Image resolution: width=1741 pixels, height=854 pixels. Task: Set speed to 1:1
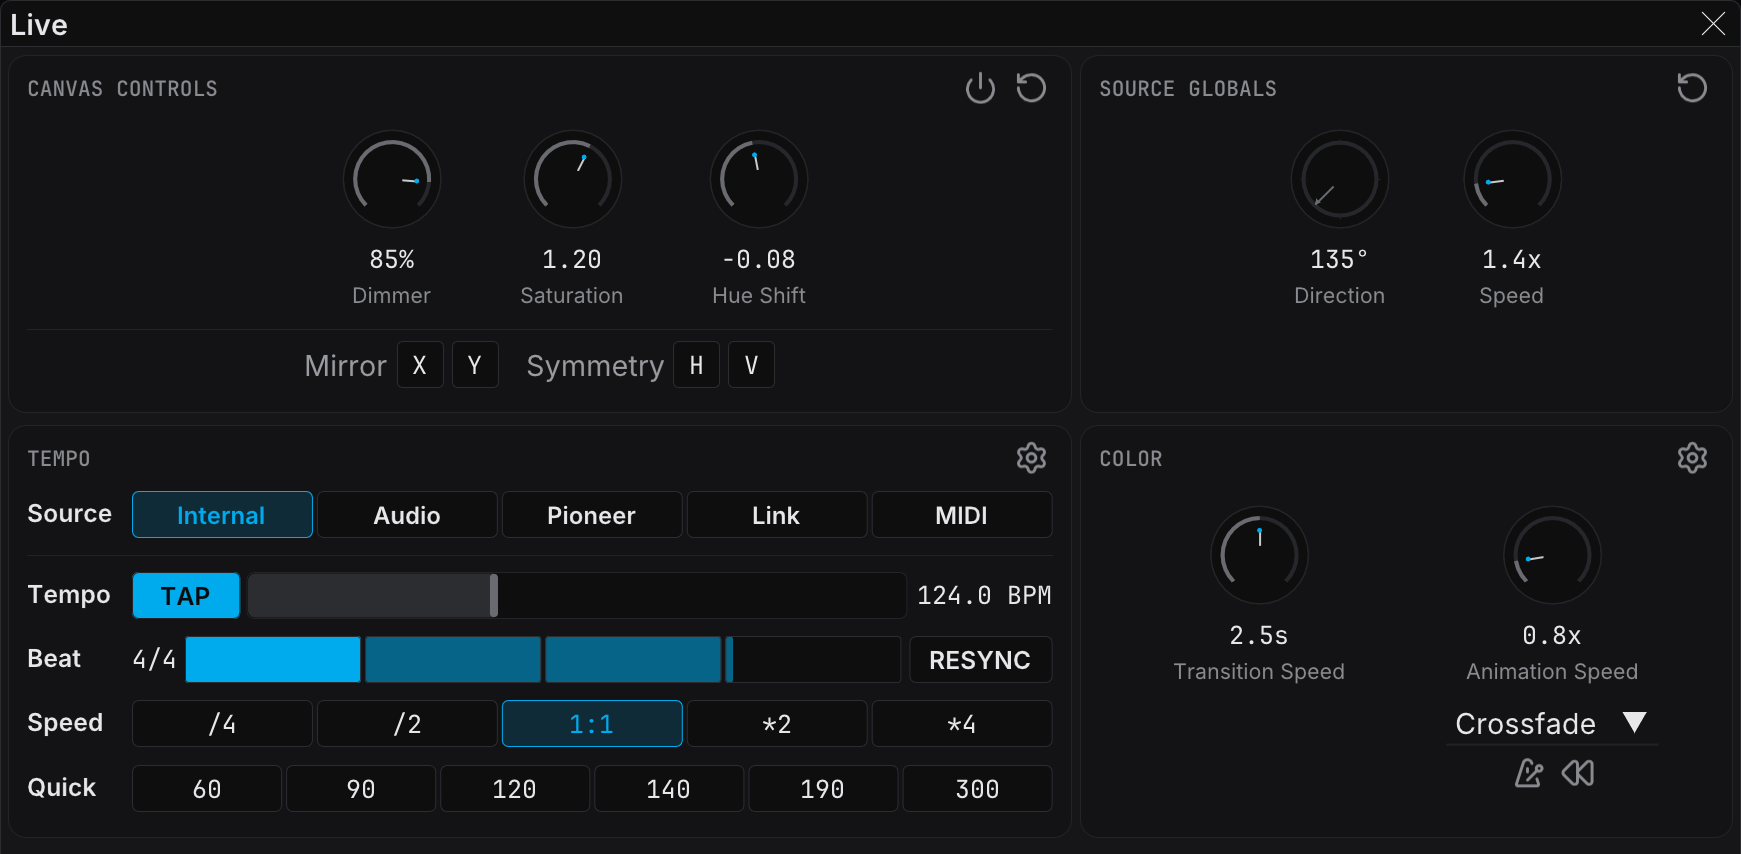[x=592, y=724]
